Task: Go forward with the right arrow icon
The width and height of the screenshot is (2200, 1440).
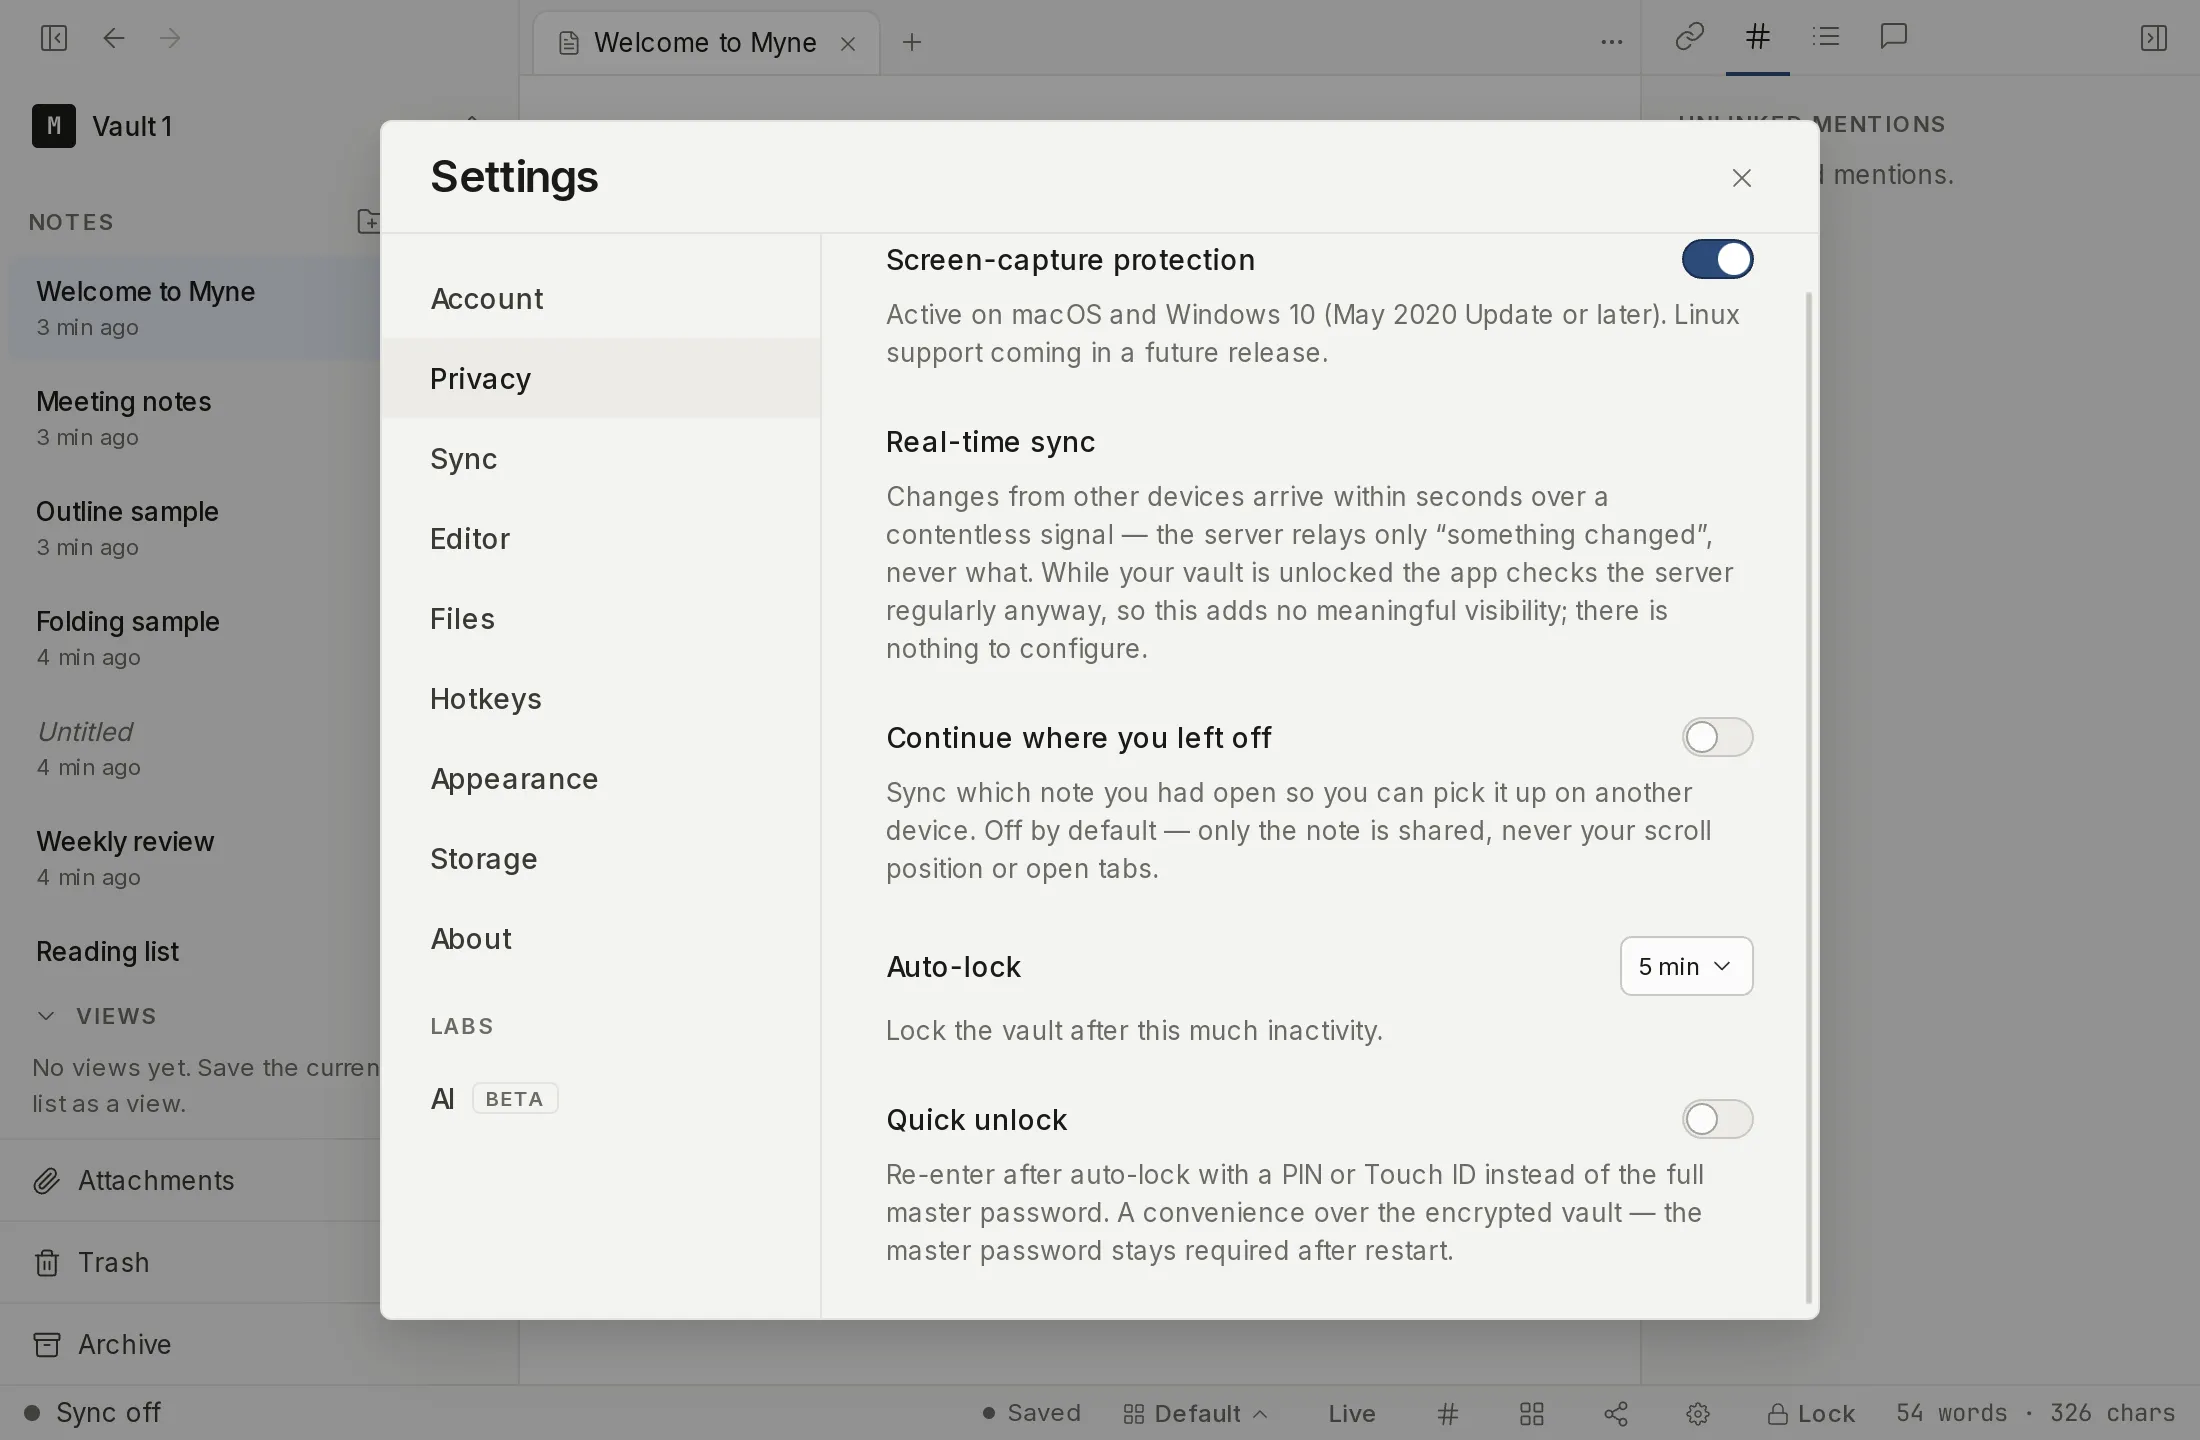Action: click(x=170, y=38)
